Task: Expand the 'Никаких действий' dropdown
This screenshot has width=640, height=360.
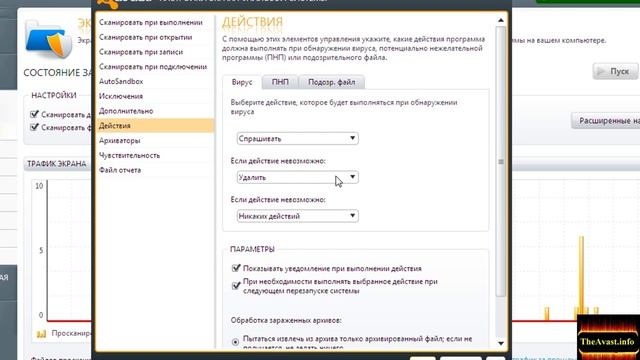Action: coord(298,216)
